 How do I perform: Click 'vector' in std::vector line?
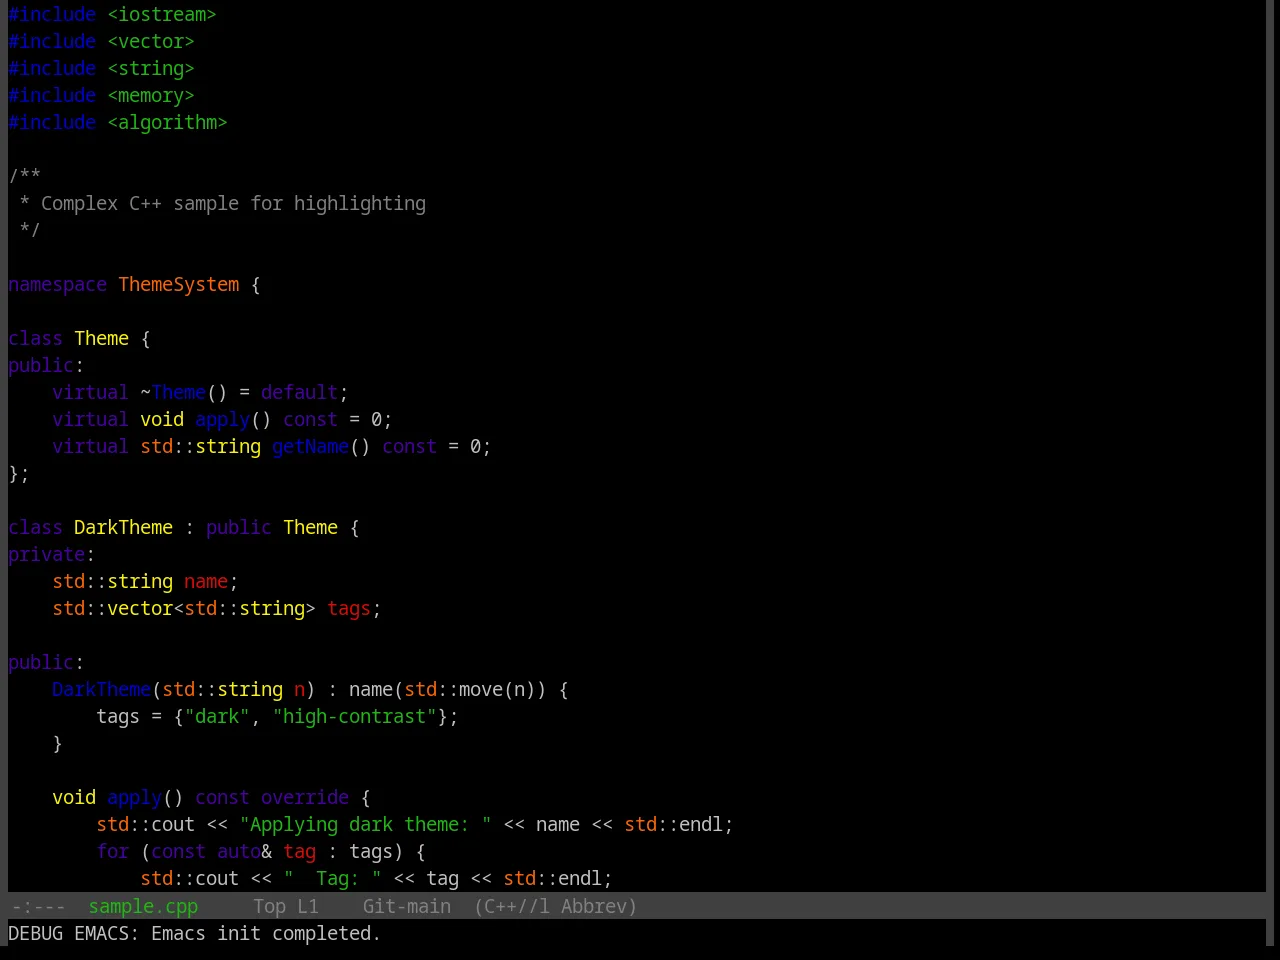point(140,609)
